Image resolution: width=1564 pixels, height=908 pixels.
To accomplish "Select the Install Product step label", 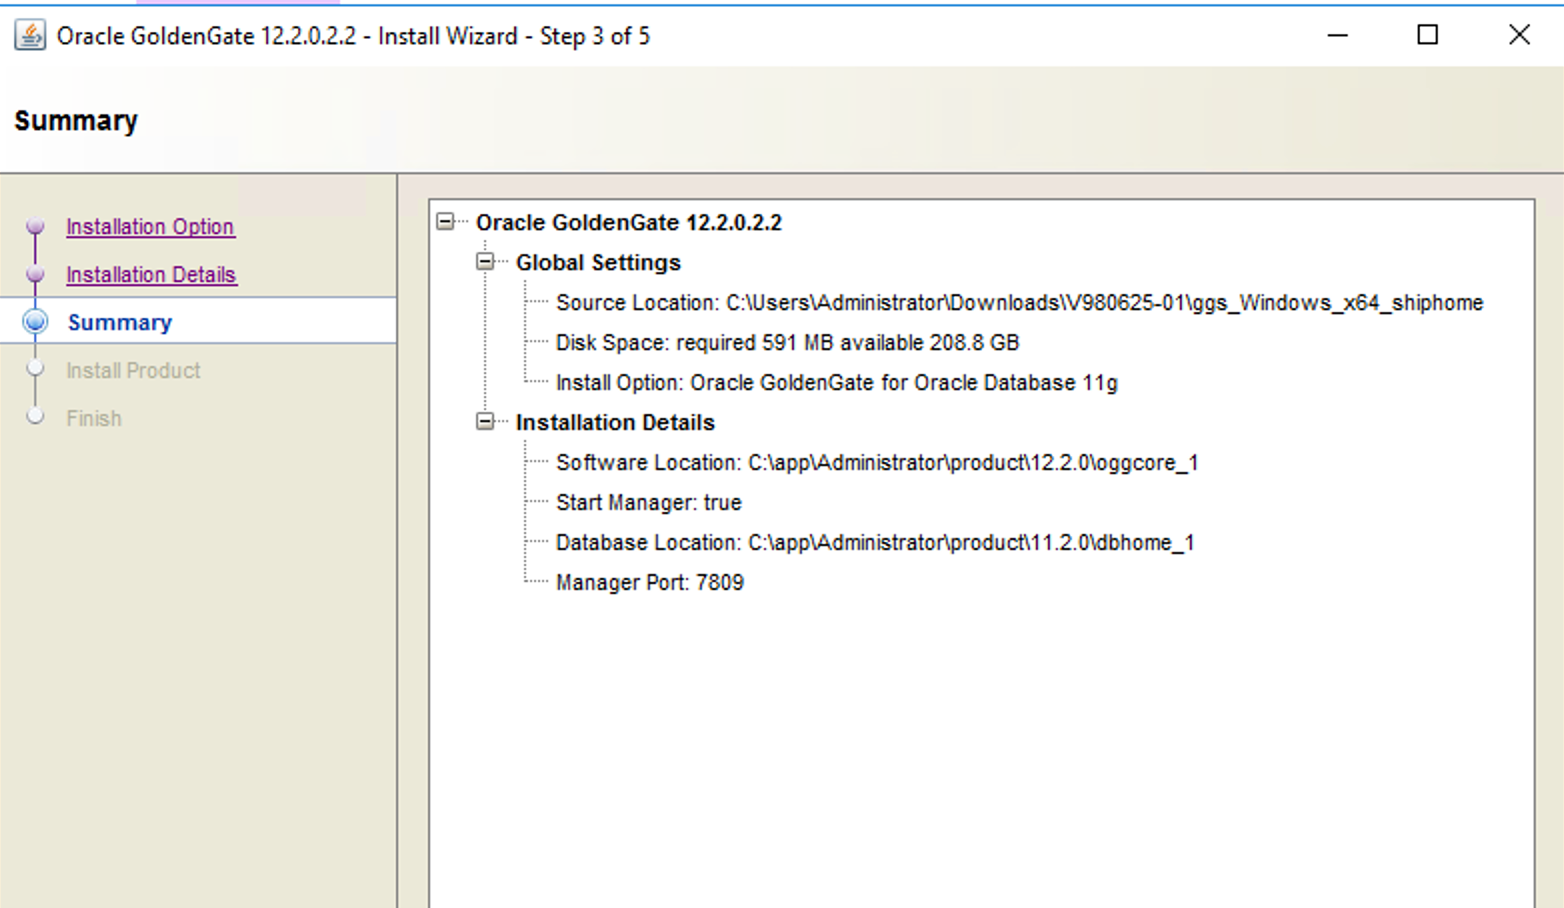I will pyautogui.click(x=133, y=370).
